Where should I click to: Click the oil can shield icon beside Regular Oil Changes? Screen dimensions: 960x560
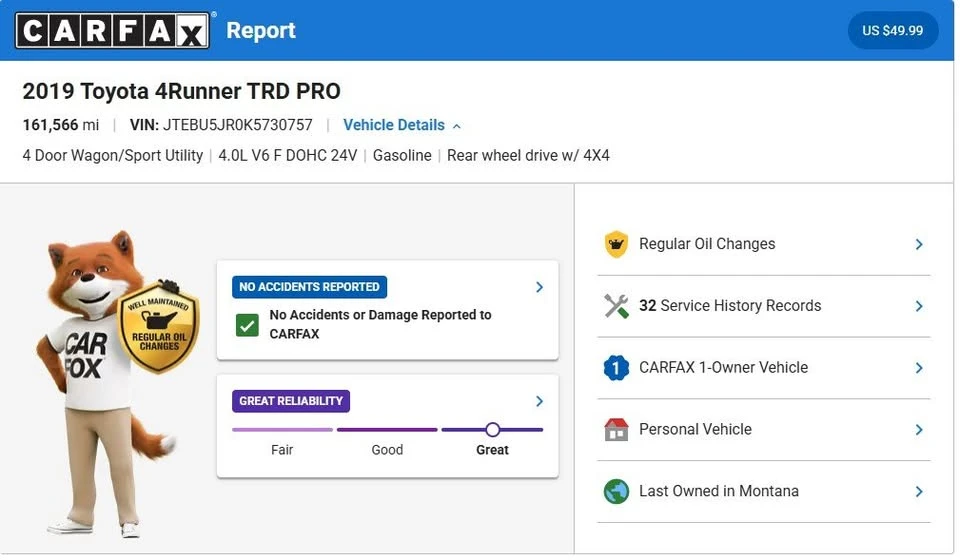616,244
